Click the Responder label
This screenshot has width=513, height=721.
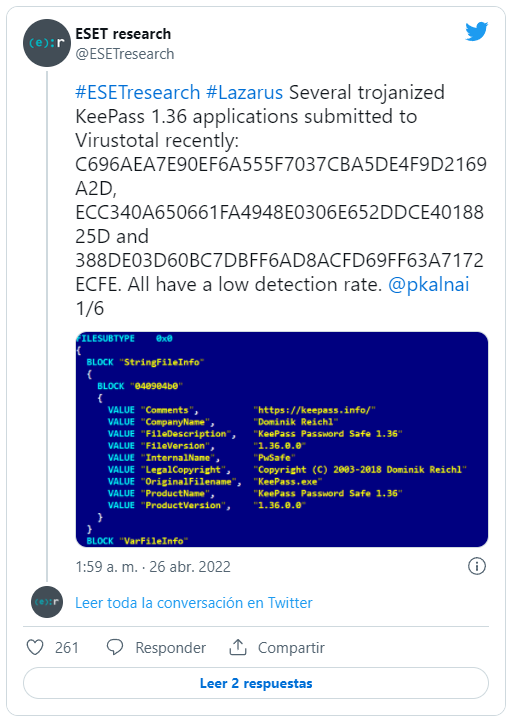point(171,647)
